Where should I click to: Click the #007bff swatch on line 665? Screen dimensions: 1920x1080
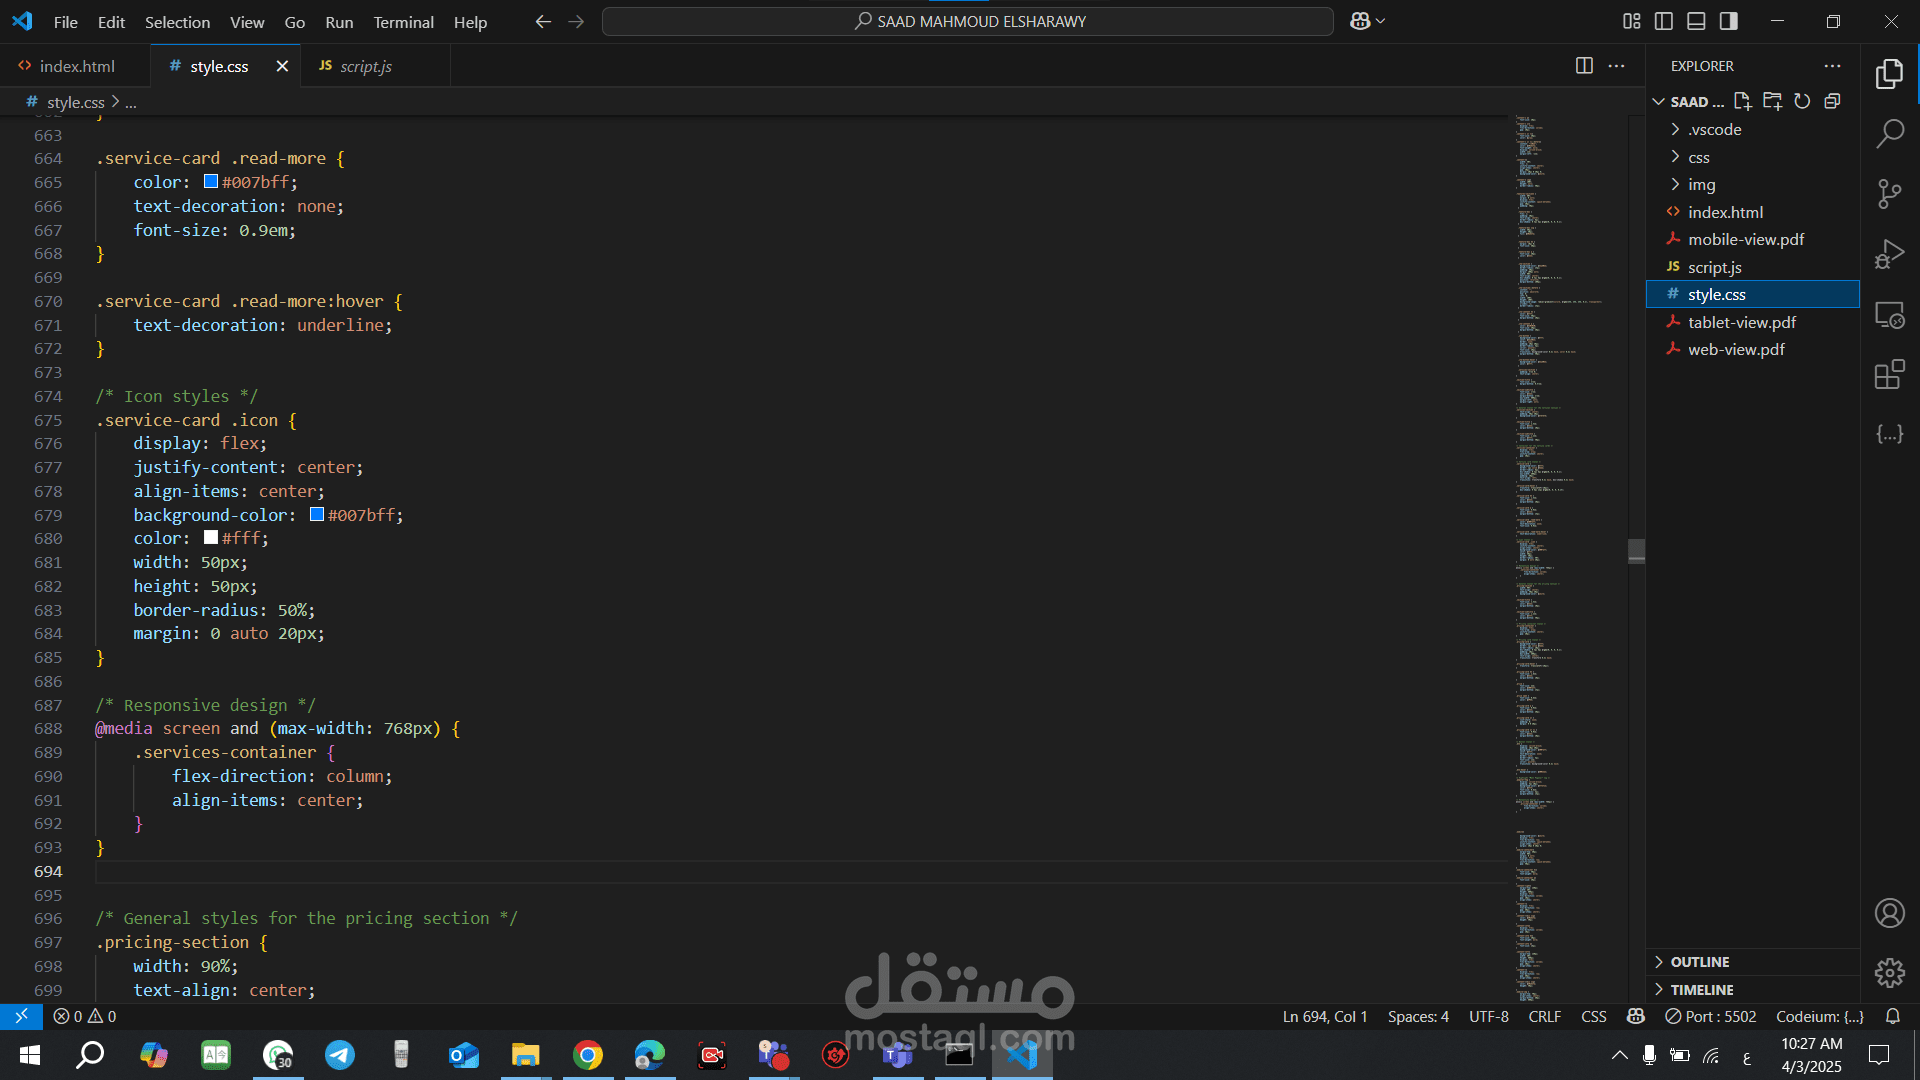[211, 182]
